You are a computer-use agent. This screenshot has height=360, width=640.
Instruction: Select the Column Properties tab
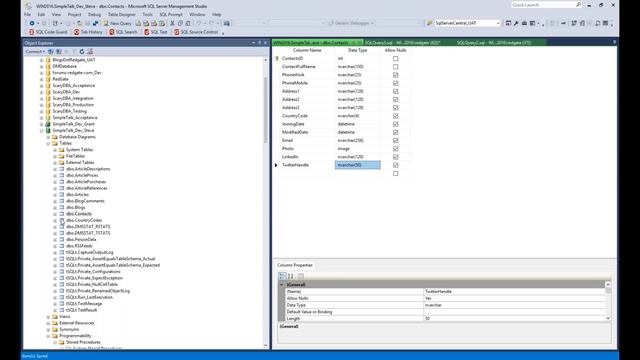(295, 265)
